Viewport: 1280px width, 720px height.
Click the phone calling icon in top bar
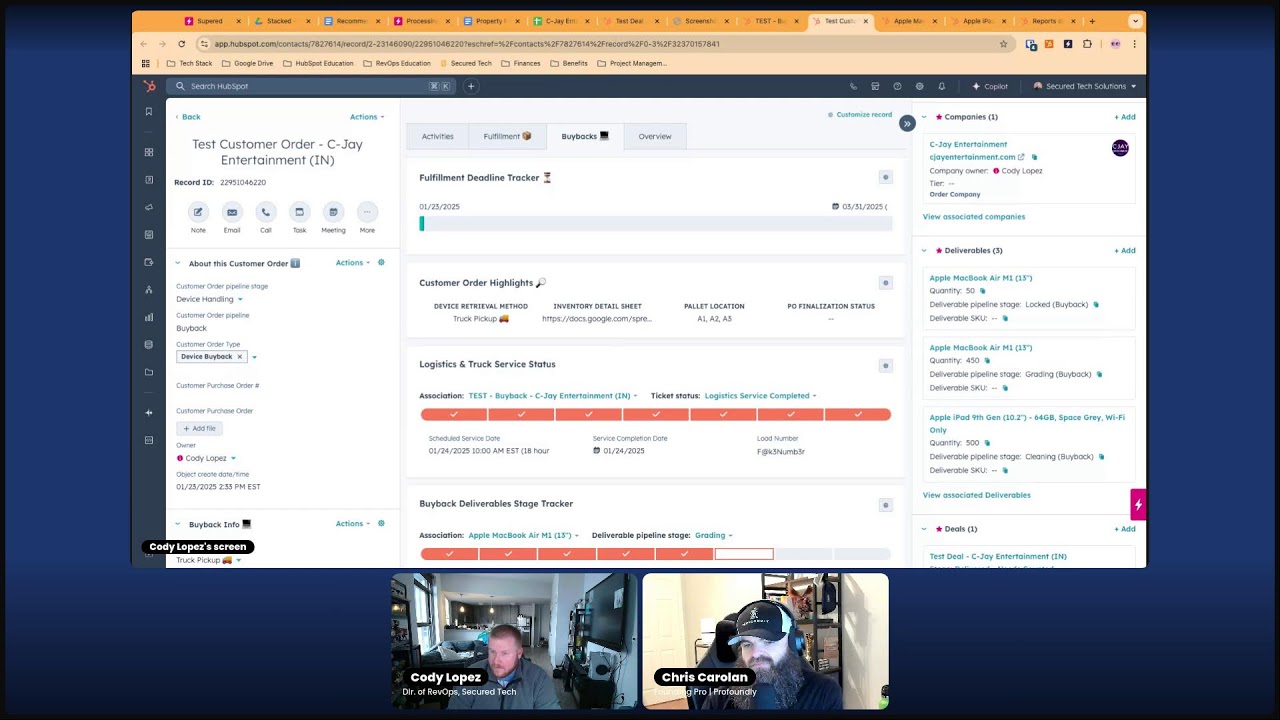tap(853, 86)
